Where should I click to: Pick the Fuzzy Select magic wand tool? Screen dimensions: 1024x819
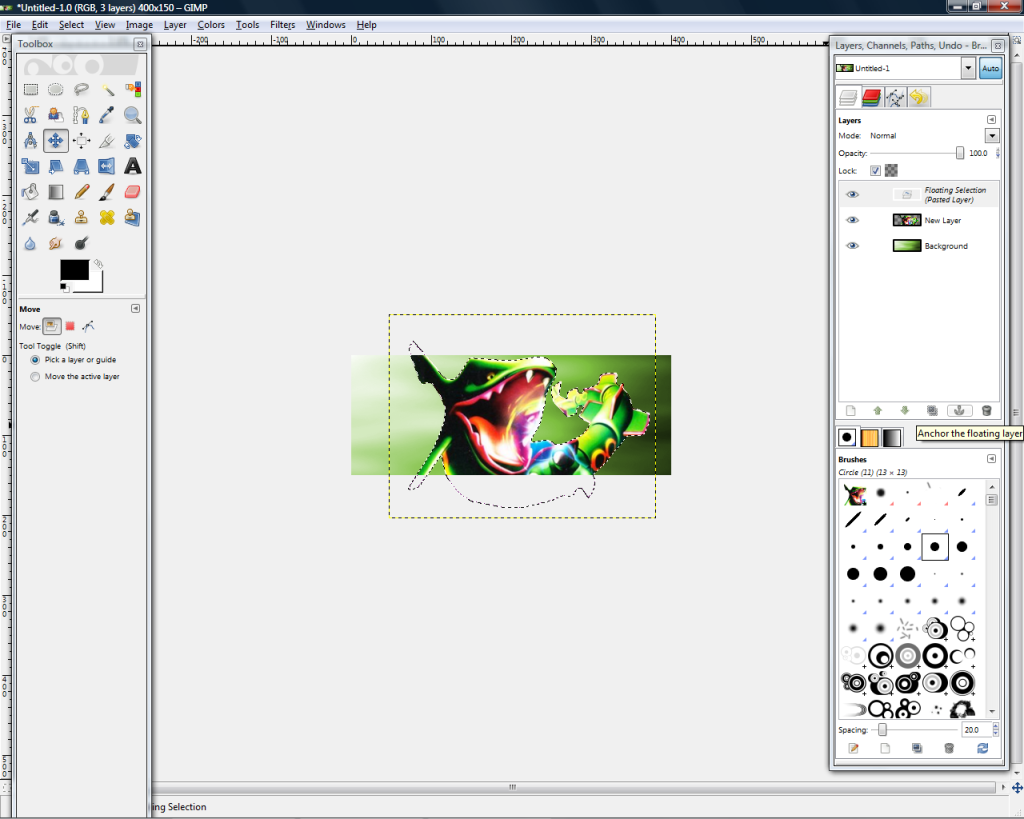(107, 89)
